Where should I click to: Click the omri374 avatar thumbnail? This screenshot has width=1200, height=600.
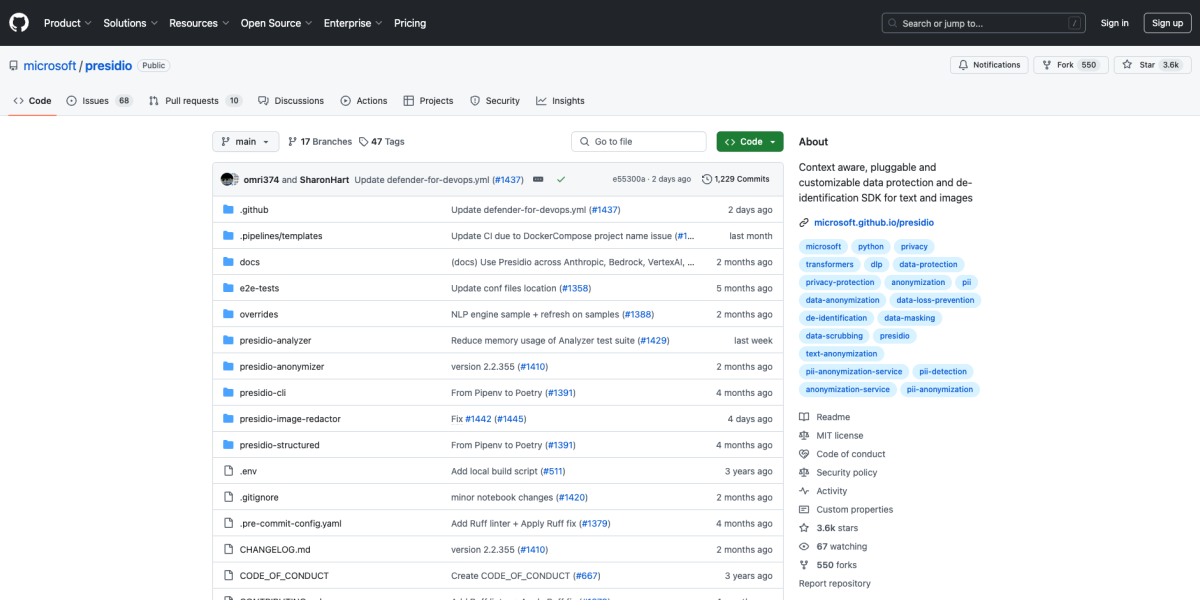(228, 179)
